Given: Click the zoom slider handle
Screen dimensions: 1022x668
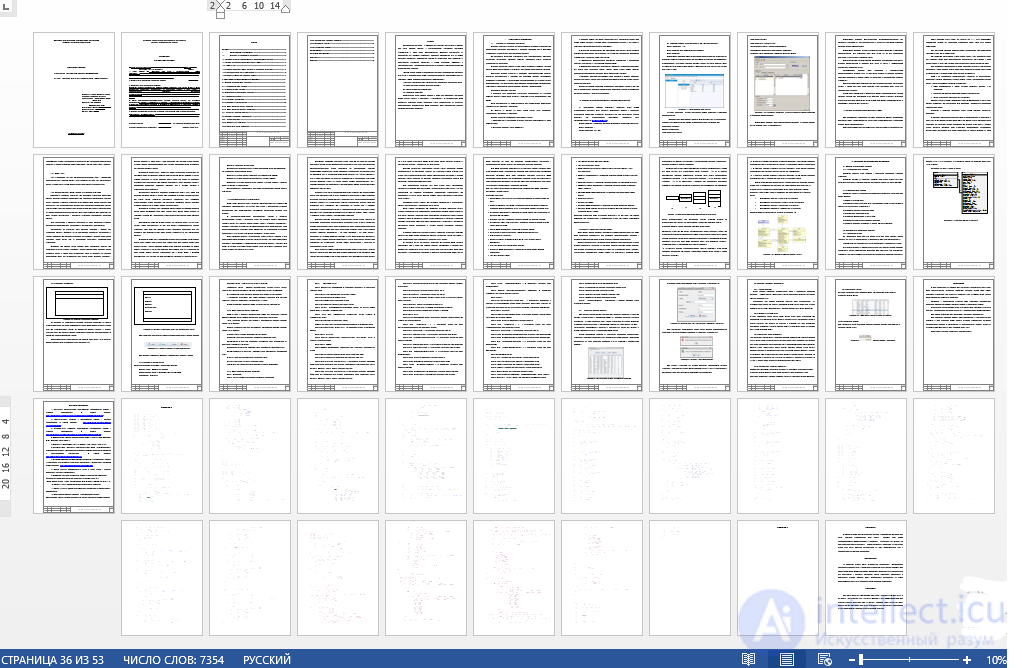Looking at the screenshot, I should click(861, 660).
